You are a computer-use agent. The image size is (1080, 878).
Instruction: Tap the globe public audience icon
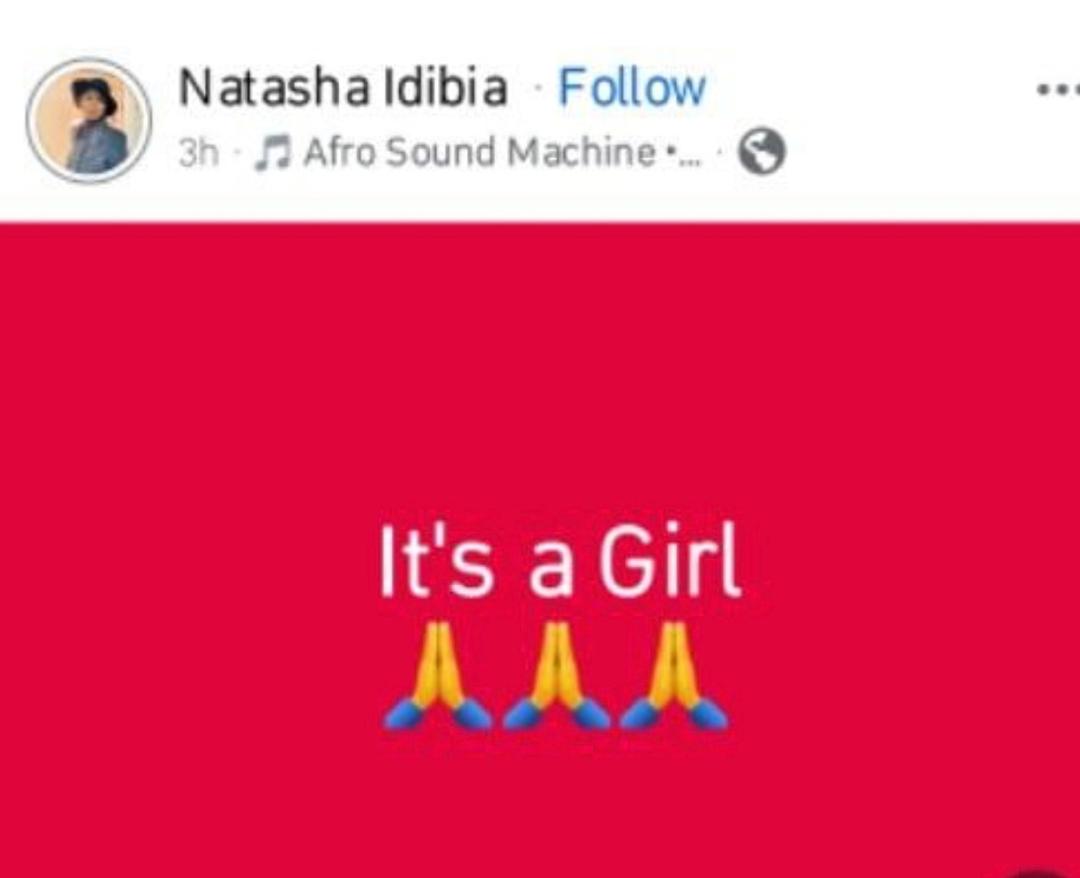(x=761, y=152)
